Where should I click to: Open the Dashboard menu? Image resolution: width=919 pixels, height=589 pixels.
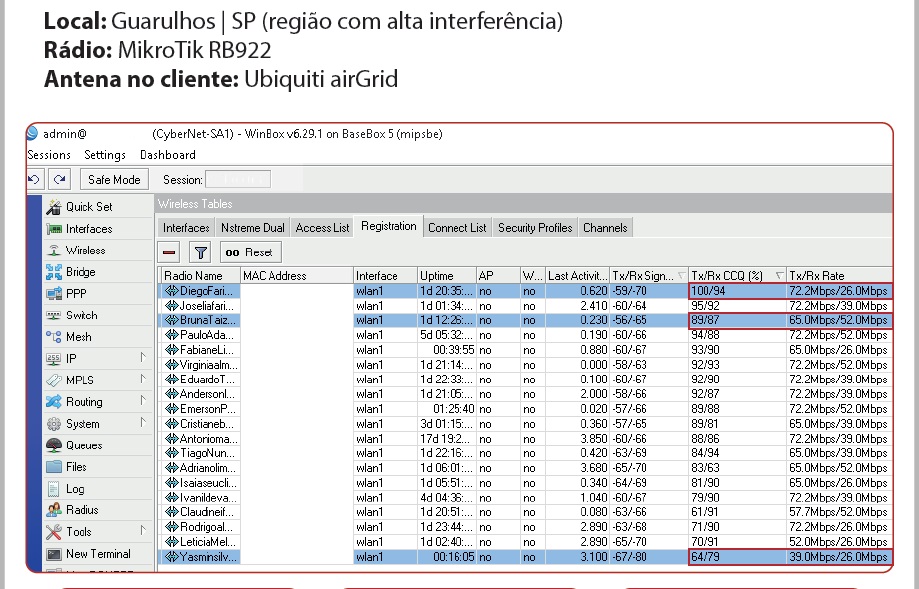pyautogui.click(x=168, y=155)
